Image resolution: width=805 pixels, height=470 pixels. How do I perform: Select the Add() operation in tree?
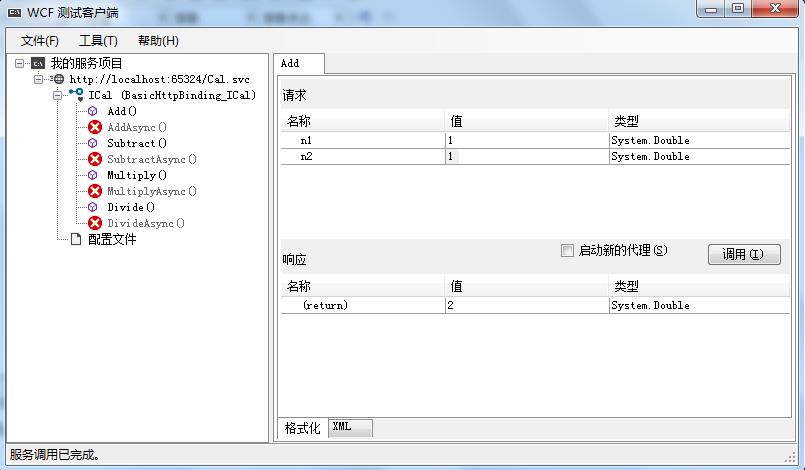[122, 111]
